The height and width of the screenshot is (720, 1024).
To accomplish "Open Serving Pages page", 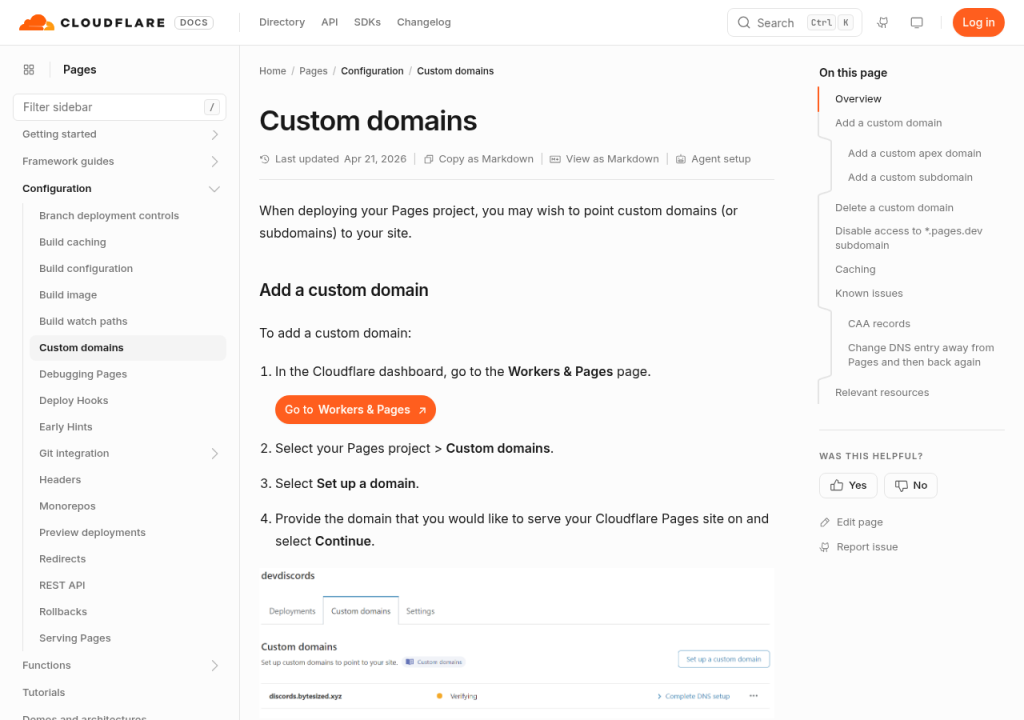I will point(75,638).
